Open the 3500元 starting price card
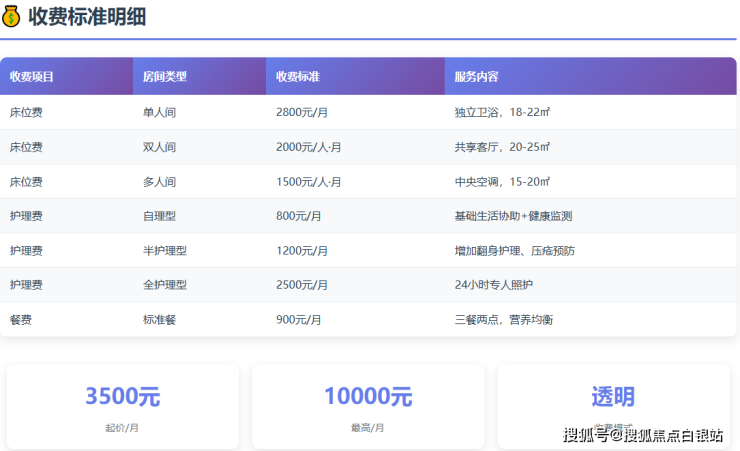This screenshot has height=451, width=740. [123, 406]
